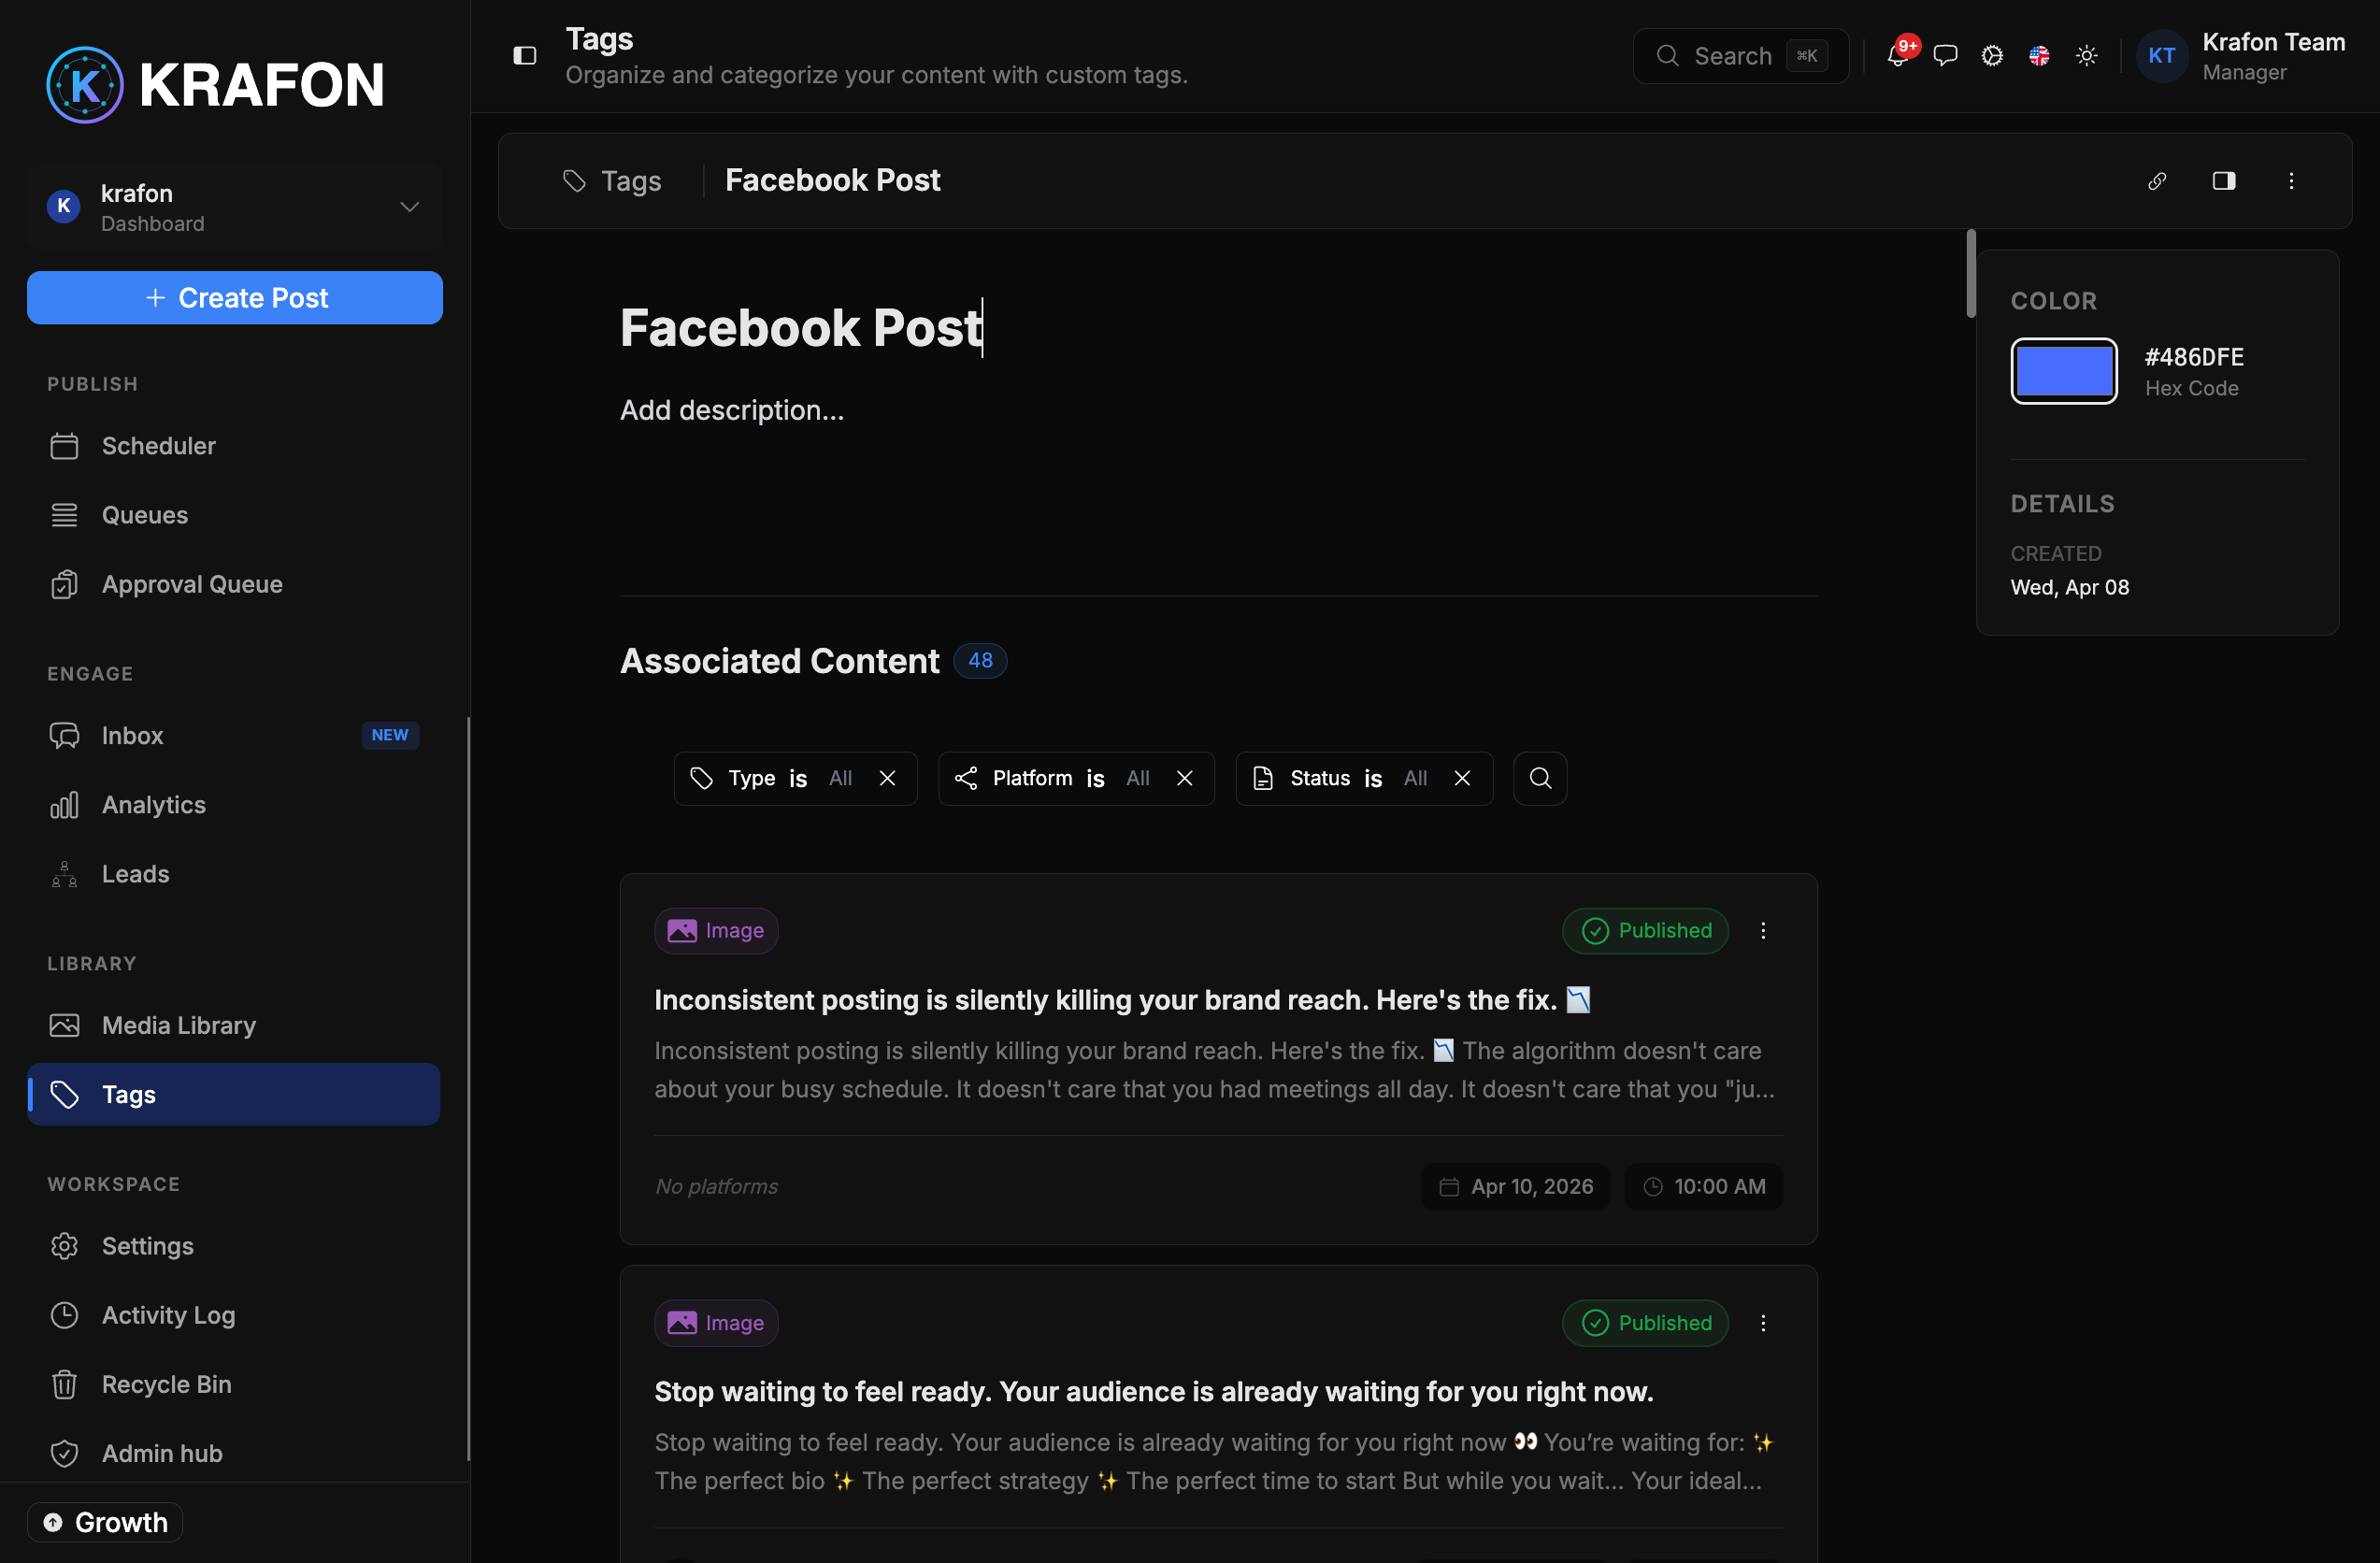Open the Stop waiting to feel ready post
Viewport: 2380px width, 1563px height.
(x=1154, y=1392)
